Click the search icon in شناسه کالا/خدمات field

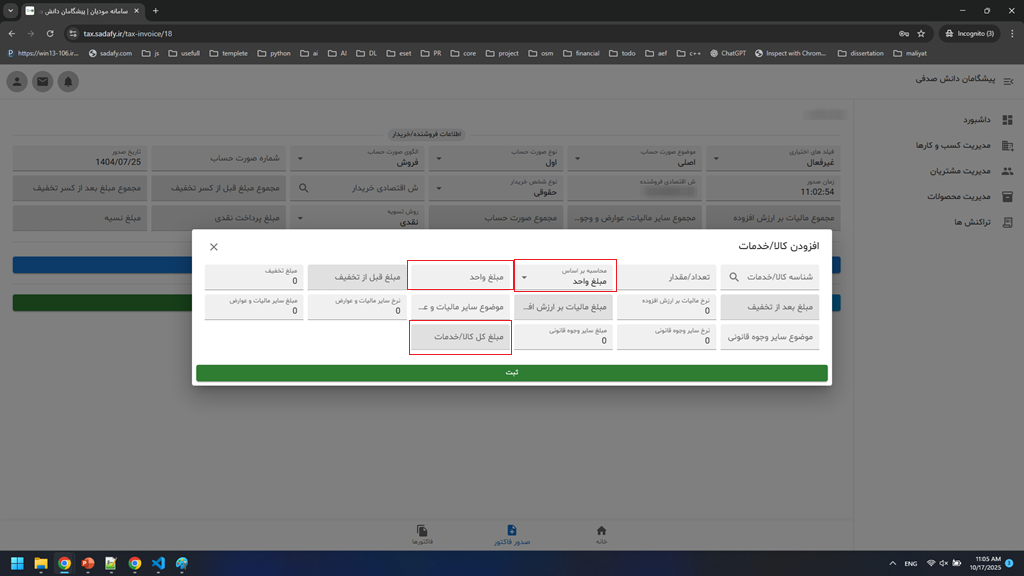point(735,277)
